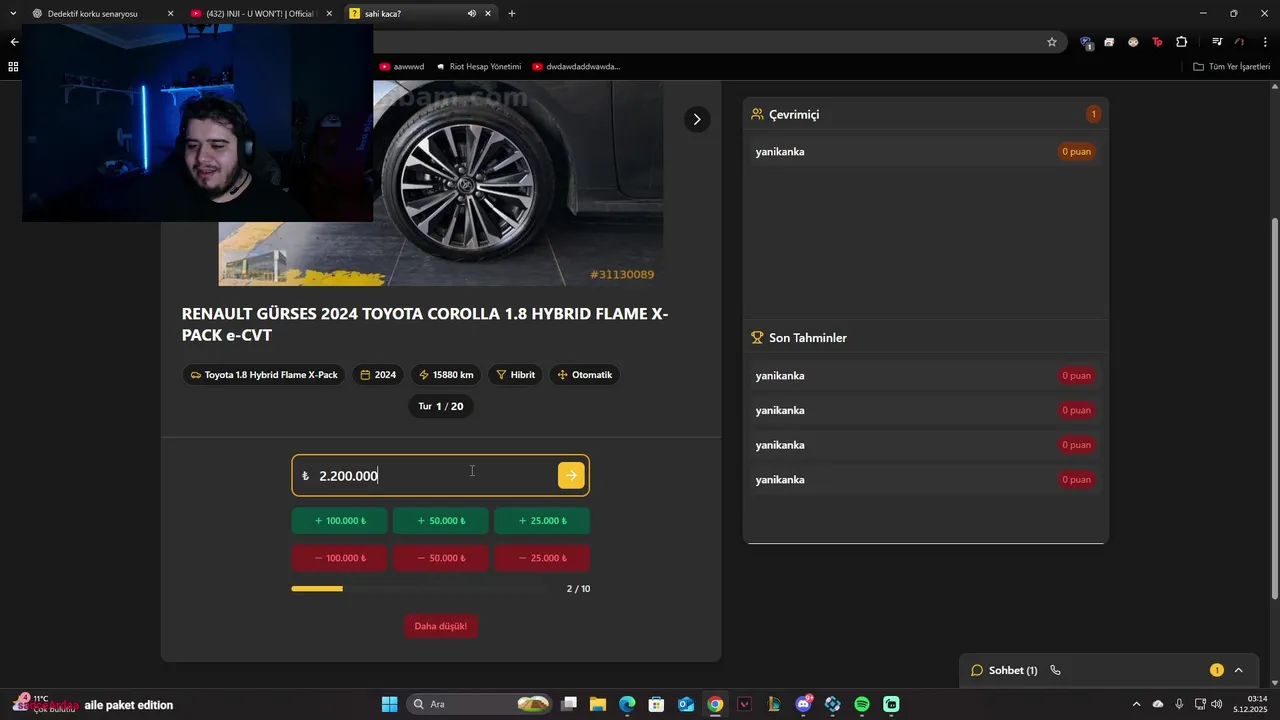The image size is (1280, 720).
Task: Open Microsoft Store from the taskbar
Action: click(656, 704)
